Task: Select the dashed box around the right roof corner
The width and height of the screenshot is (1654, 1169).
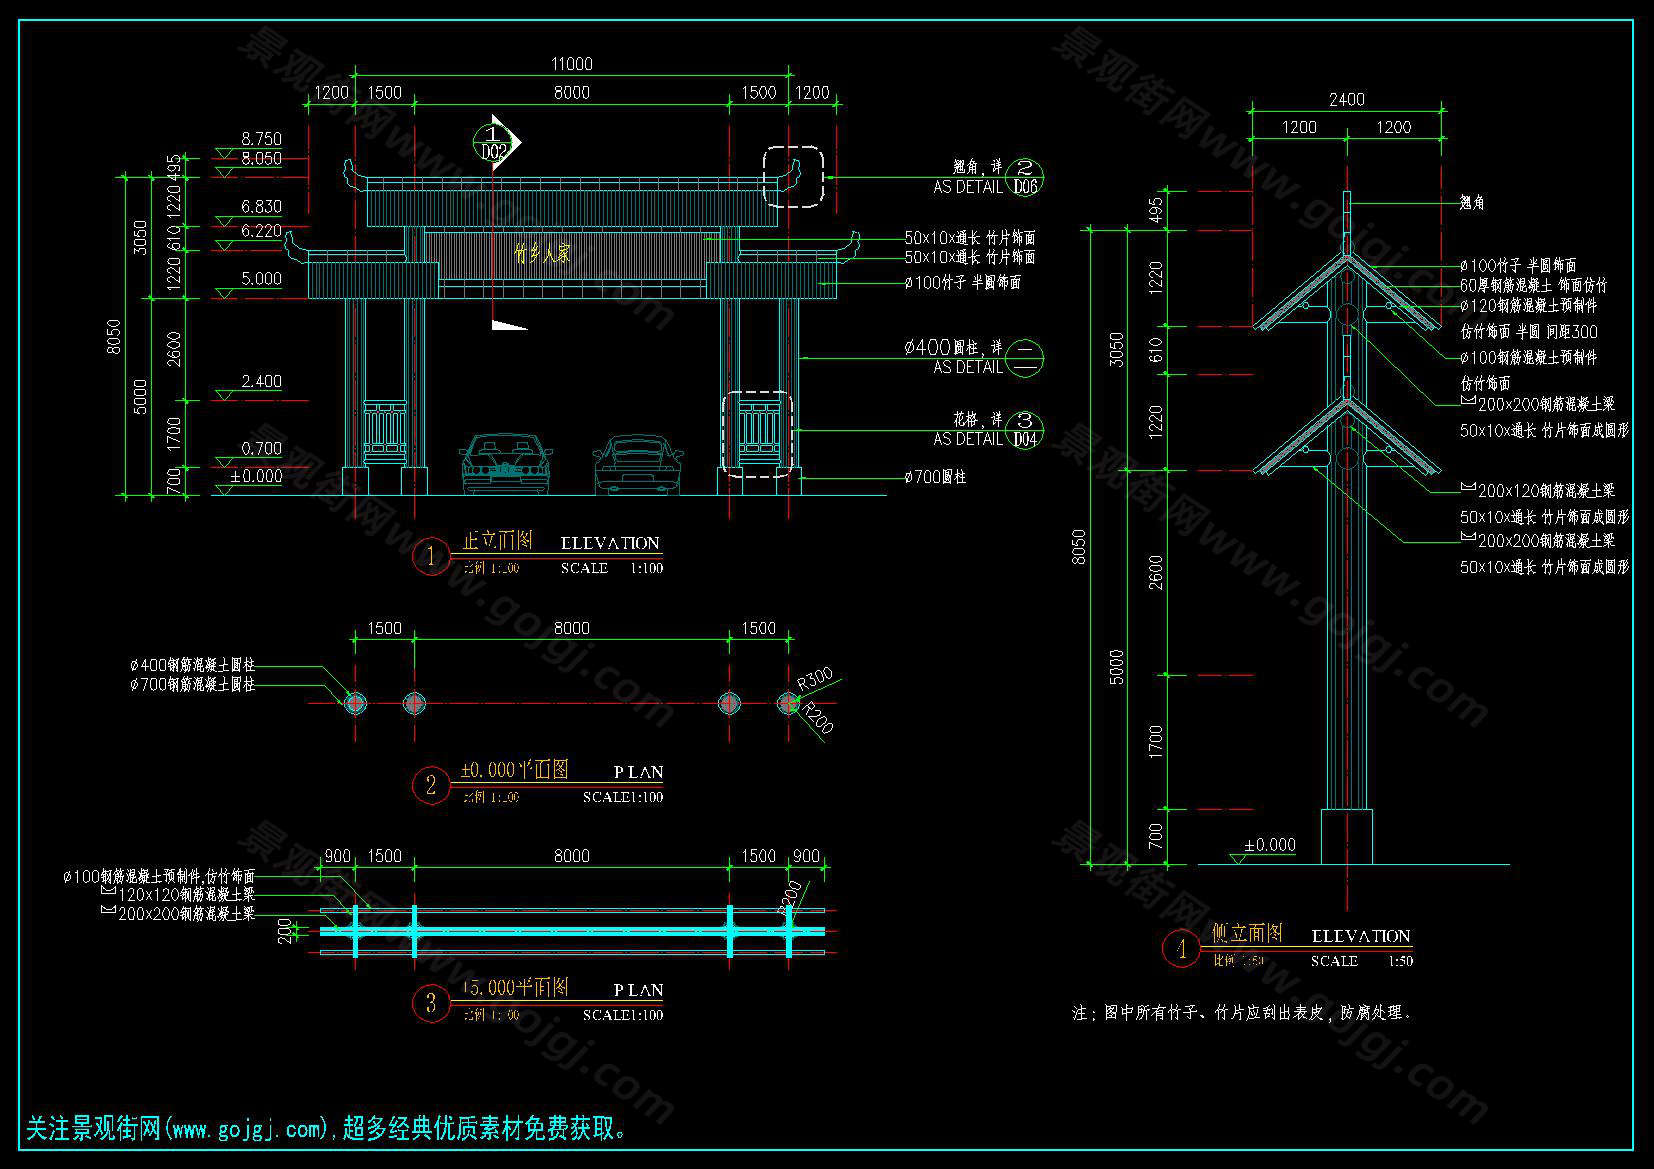Action: point(793,177)
